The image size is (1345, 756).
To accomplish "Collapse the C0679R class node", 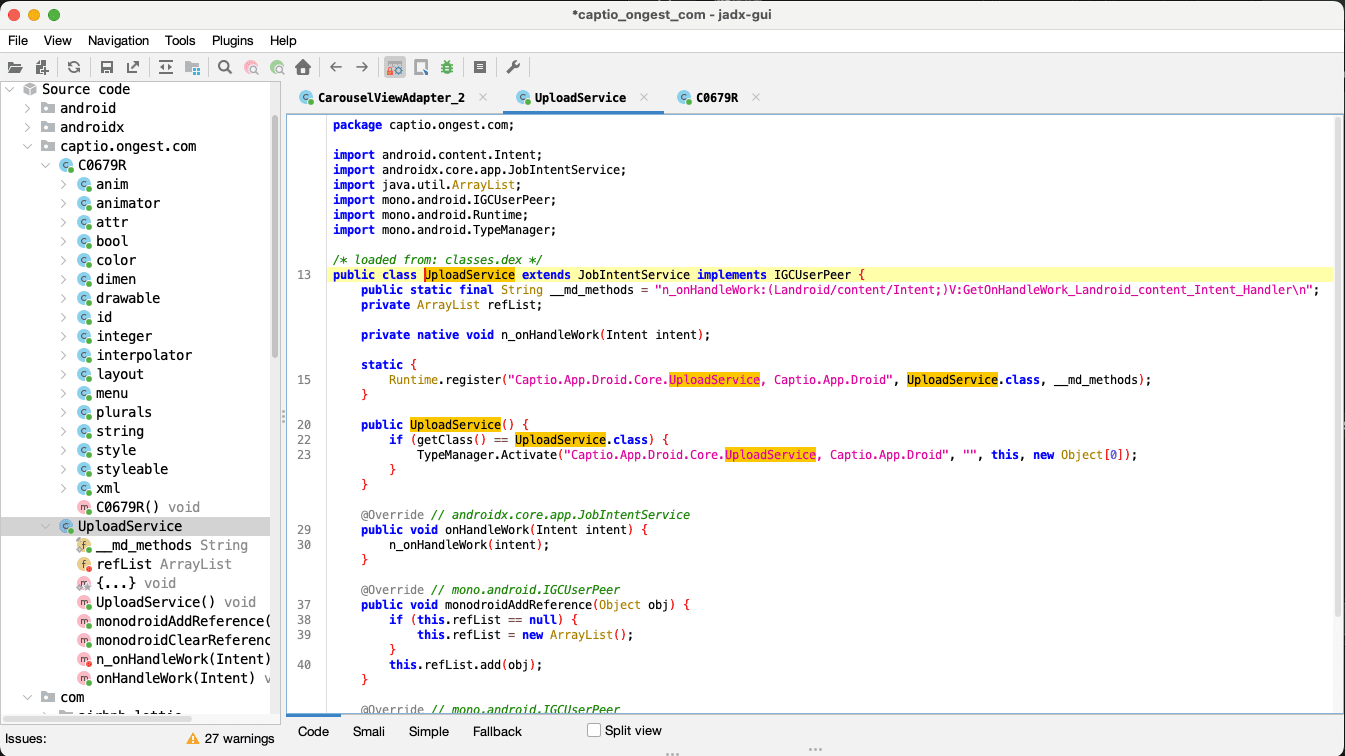I will pos(45,165).
